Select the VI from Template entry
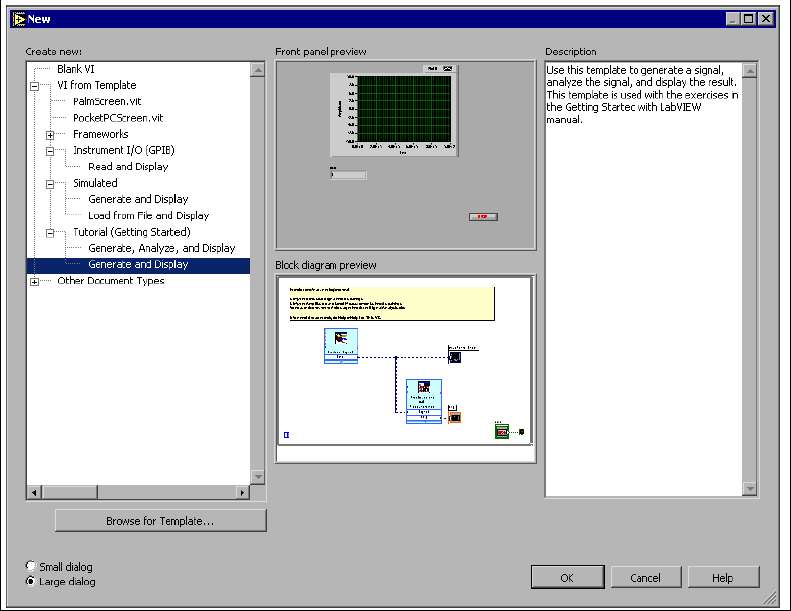Image resolution: width=791 pixels, height=611 pixels. click(x=96, y=85)
